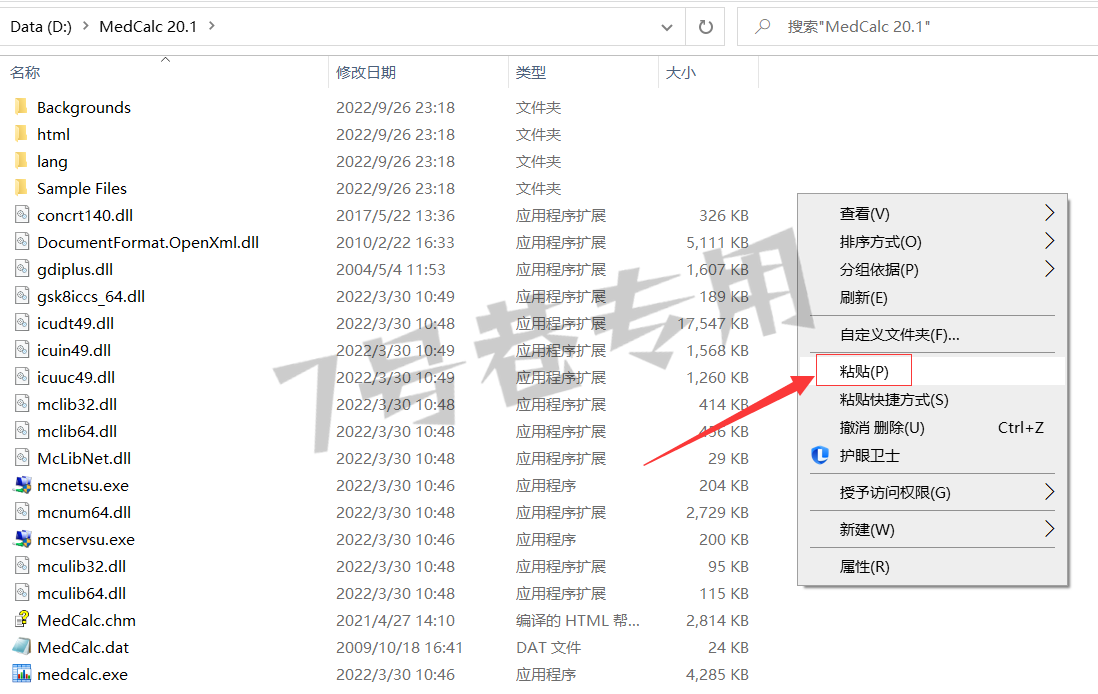This screenshot has width=1098, height=694.
Task: Select 粘贴快捷方式(S) menu entry
Action: pos(933,400)
